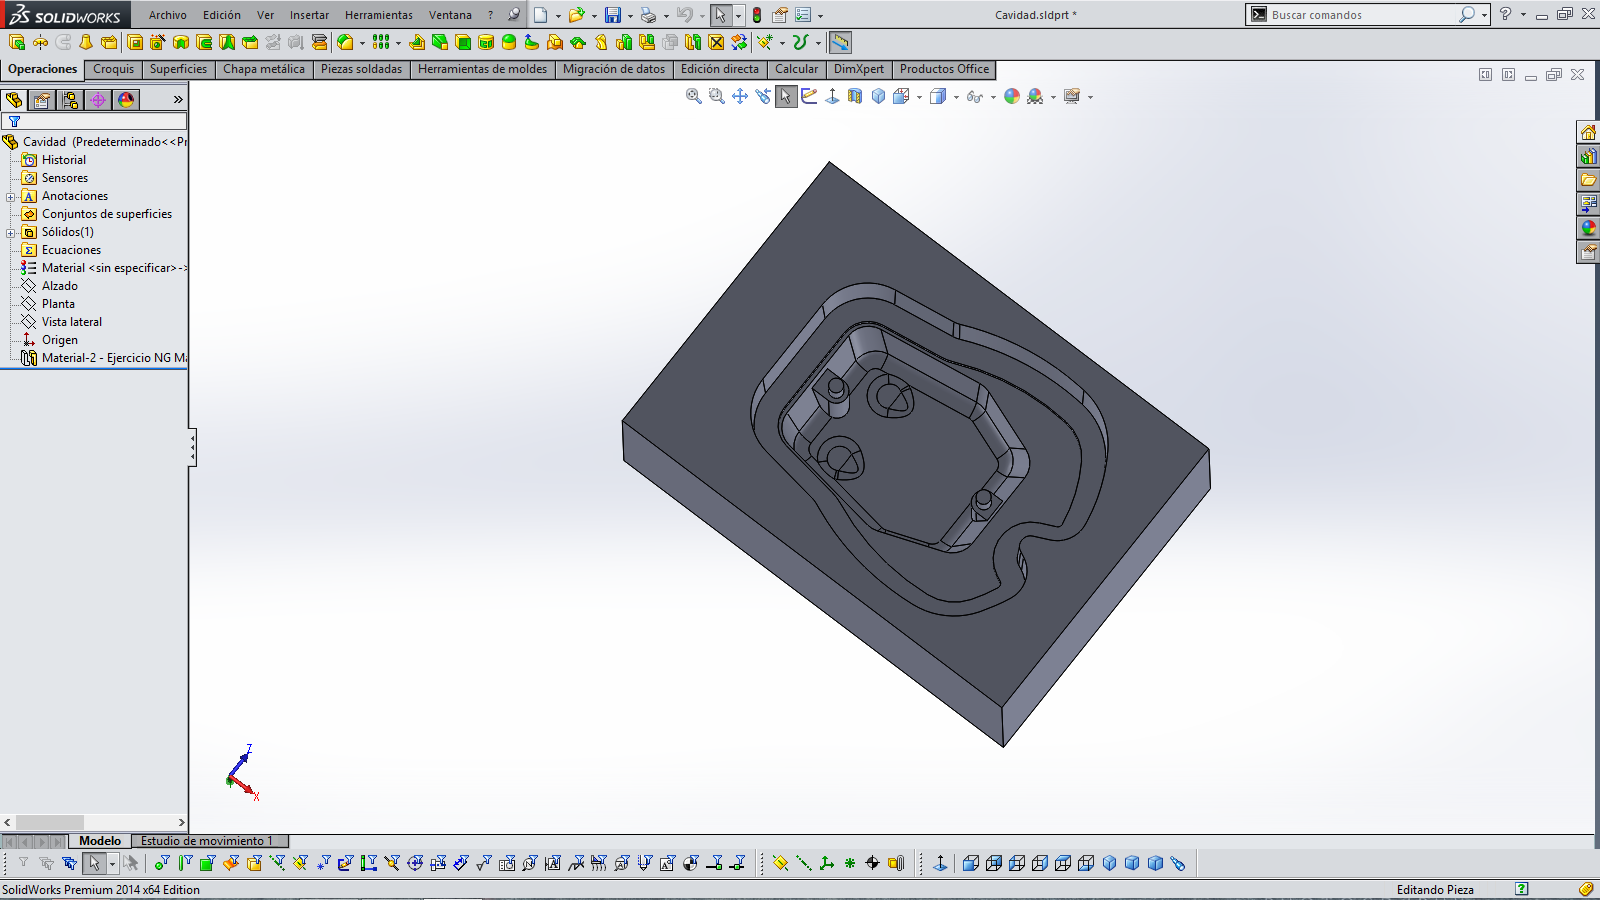The height and width of the screenshot is (900, 1600).
Task: Click the Dome feature icon
Action: click(x=509, y=42)
